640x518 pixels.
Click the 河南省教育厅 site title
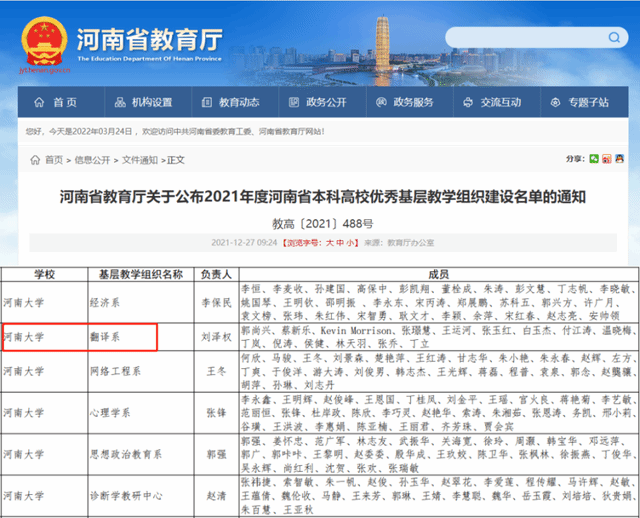(x=150, y=40)
